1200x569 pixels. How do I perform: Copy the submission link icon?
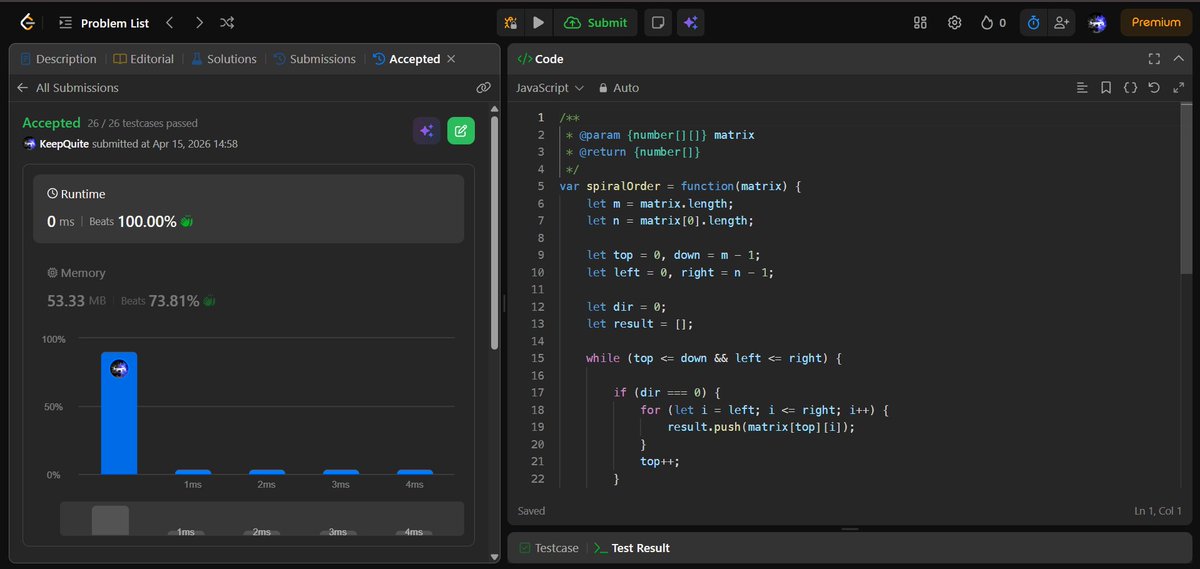(x=483, y=88)
